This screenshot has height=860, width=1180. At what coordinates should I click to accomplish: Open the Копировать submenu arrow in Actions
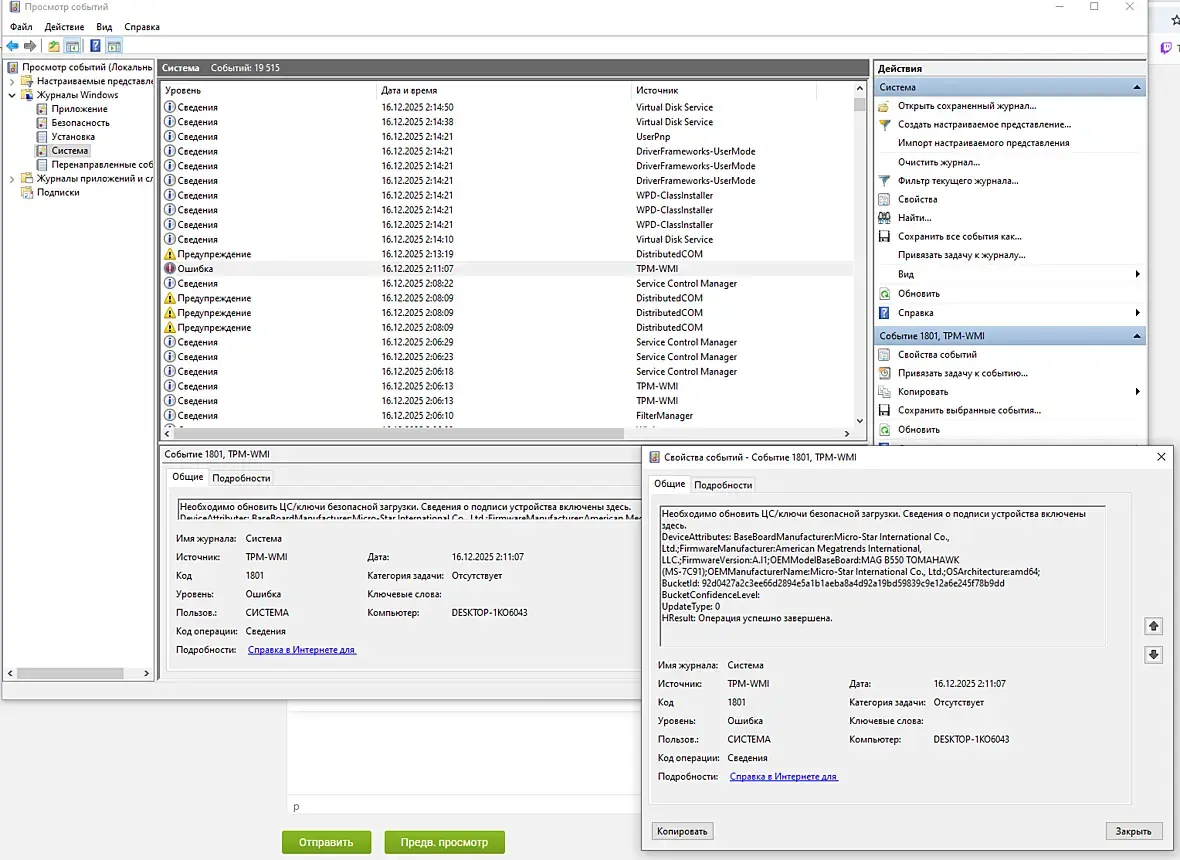click(1137, 391)
